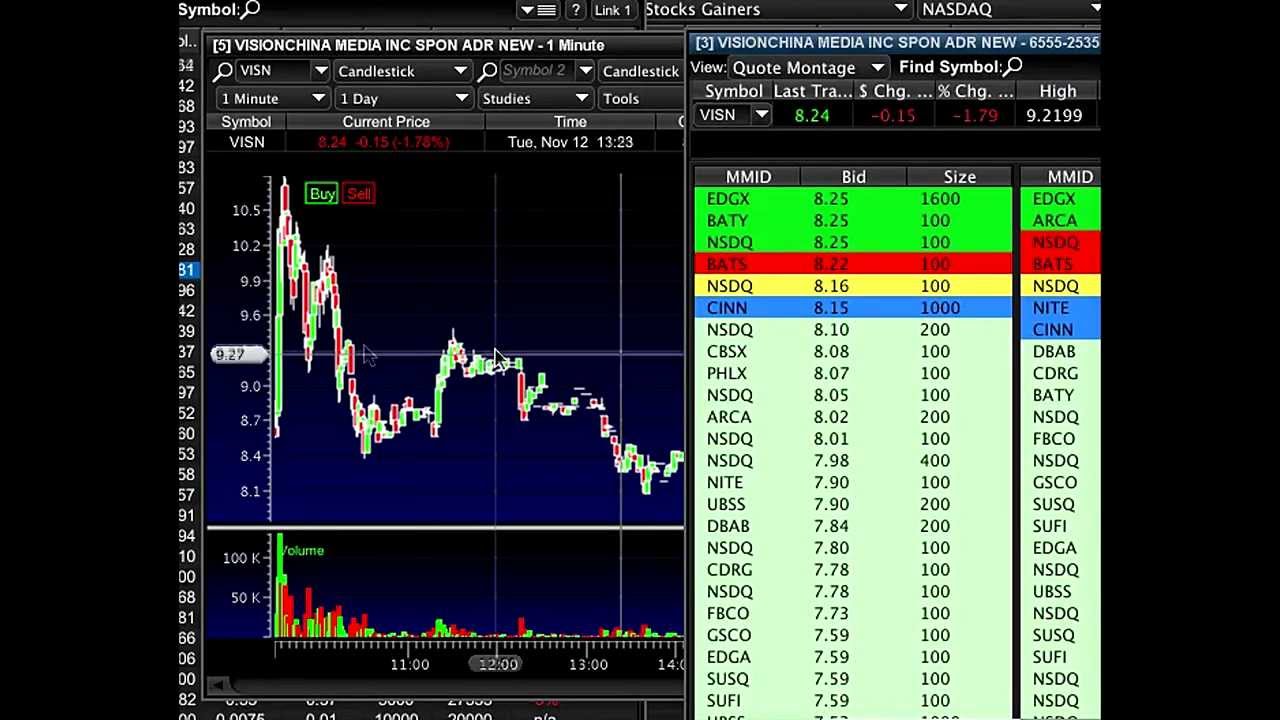Viewport: 1280px width, 720px height.
Task: Click the Bid column header
Action: point(853,177)
